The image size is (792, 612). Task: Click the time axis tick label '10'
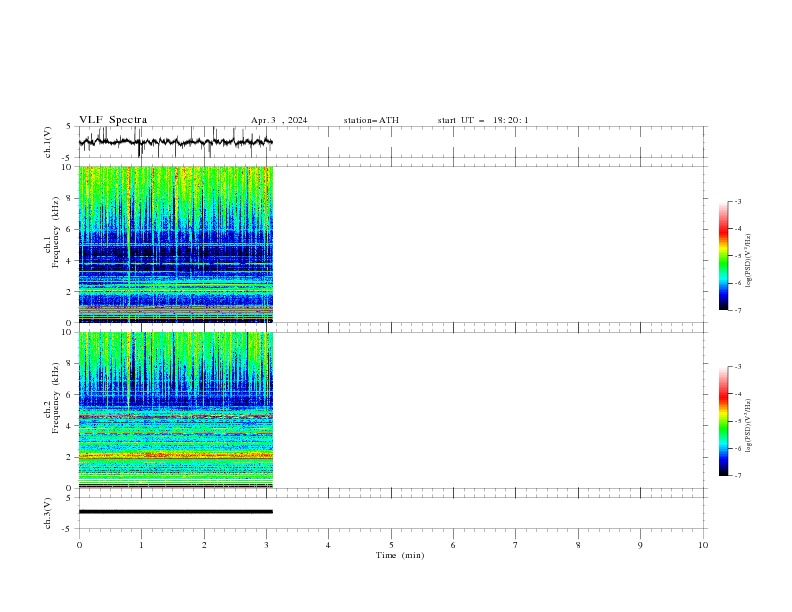703,545
